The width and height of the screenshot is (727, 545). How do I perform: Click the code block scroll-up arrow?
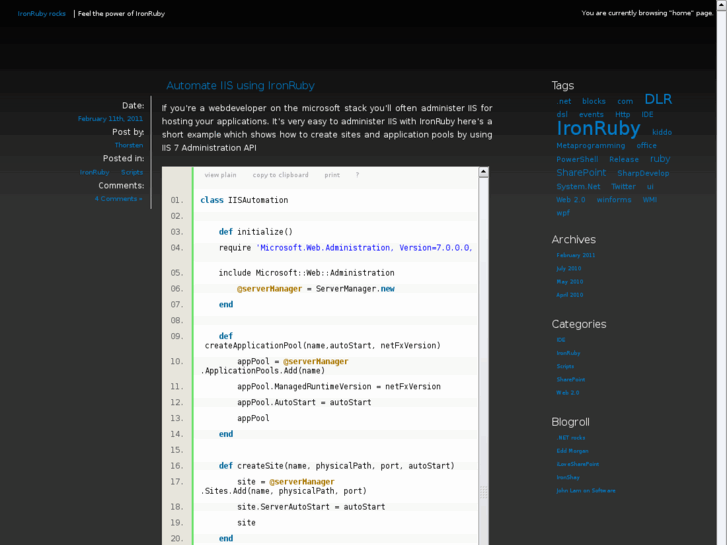[484, 173]
